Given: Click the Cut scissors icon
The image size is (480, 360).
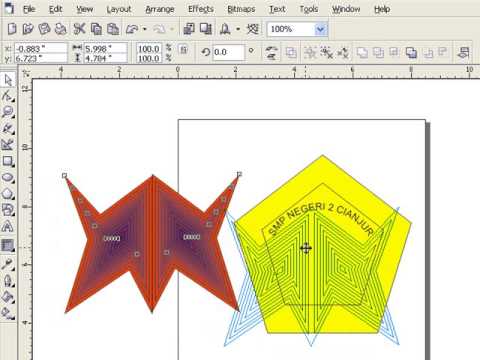Looking at the screenshot, I should coord(79,29).
